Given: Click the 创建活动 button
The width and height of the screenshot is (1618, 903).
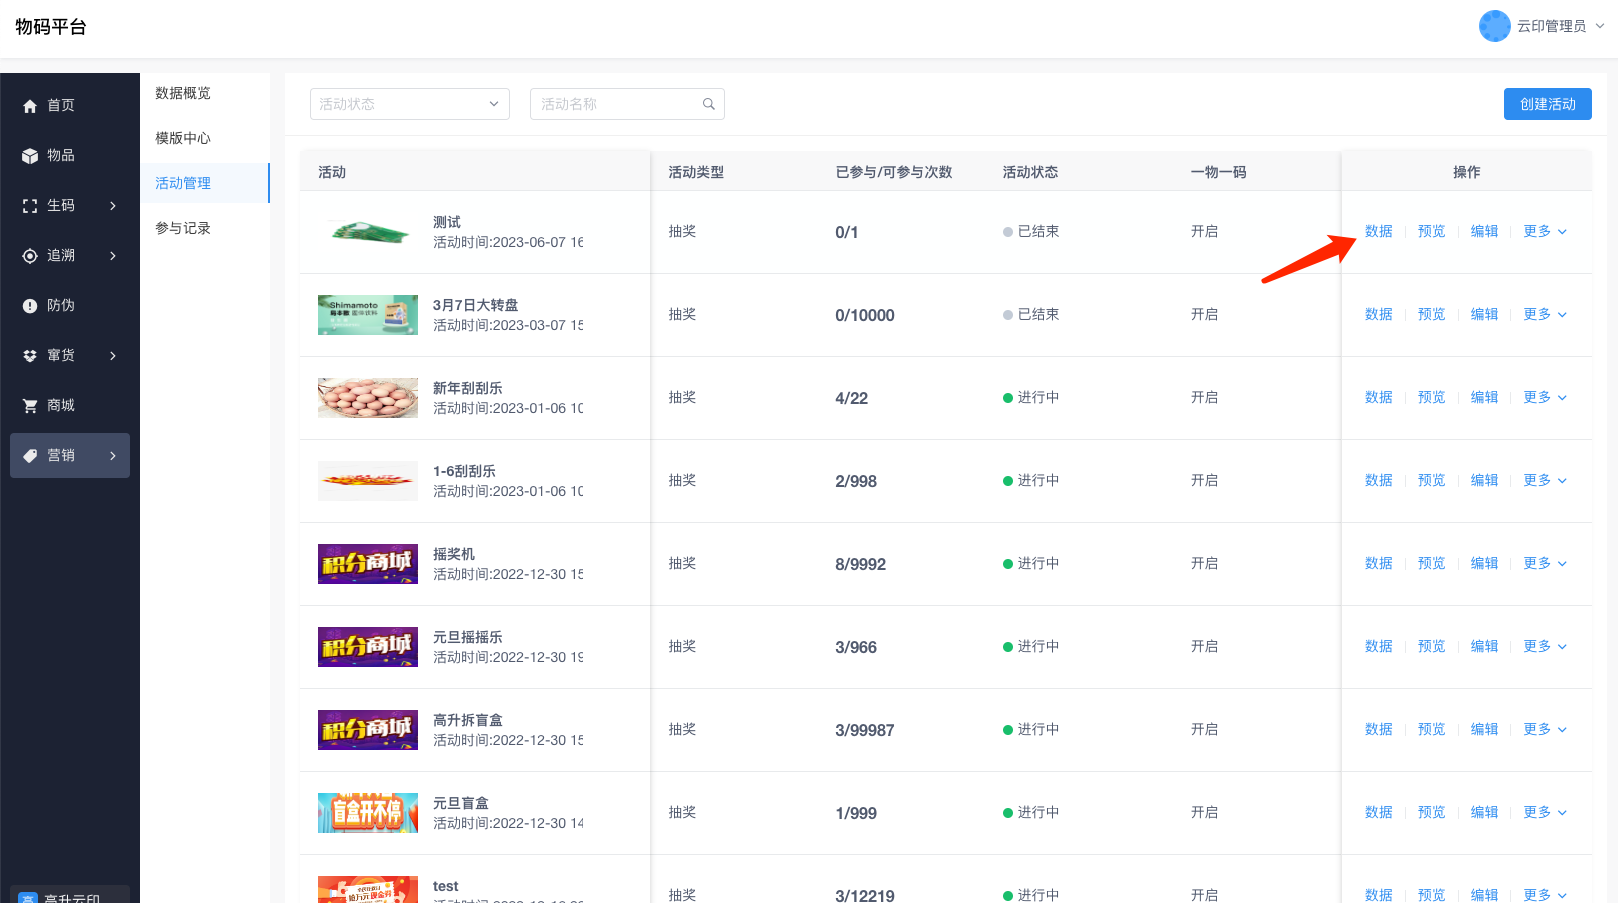Looking at the screenshot, I should (x=1548, y=104).
